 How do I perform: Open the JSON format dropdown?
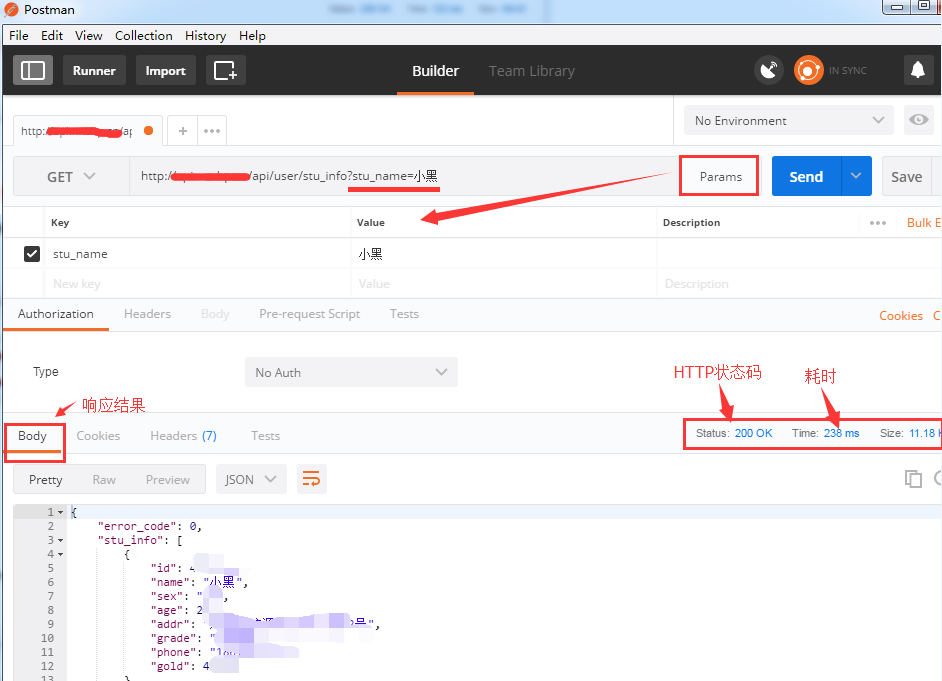coord(251,479)
